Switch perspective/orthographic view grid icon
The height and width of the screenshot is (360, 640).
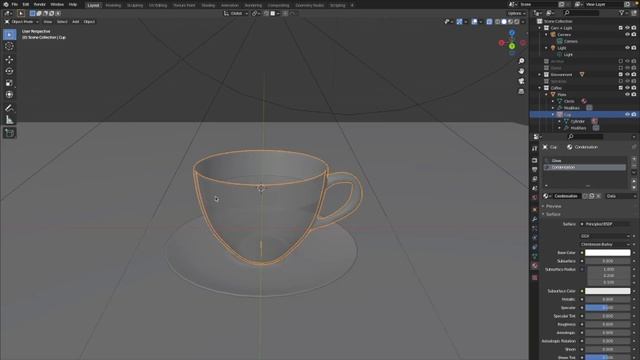(521, 91)
